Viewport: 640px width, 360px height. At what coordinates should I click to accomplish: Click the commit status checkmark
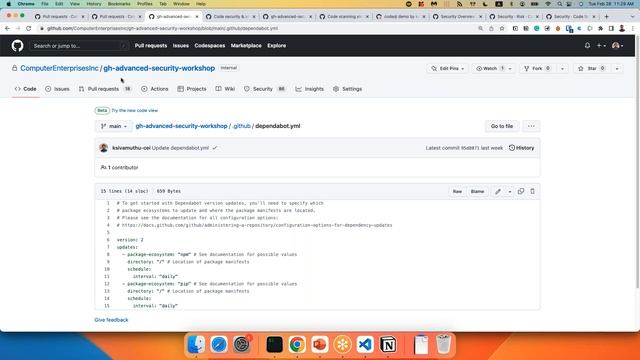point(215,148)
